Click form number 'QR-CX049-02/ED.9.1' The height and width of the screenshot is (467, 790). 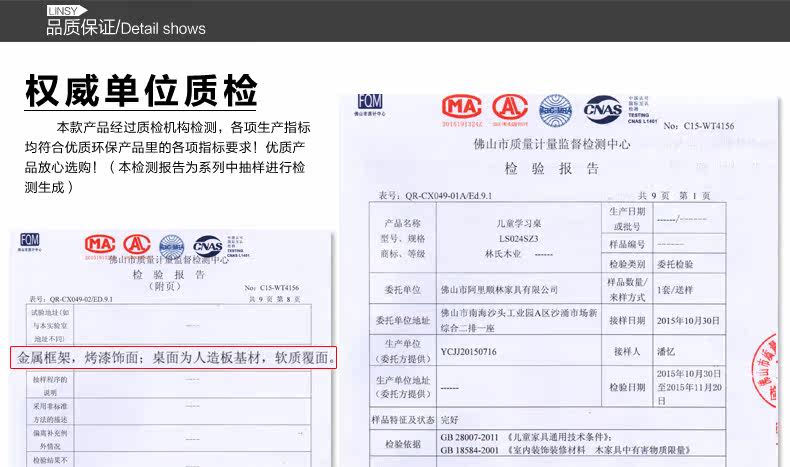pos(81,299)
